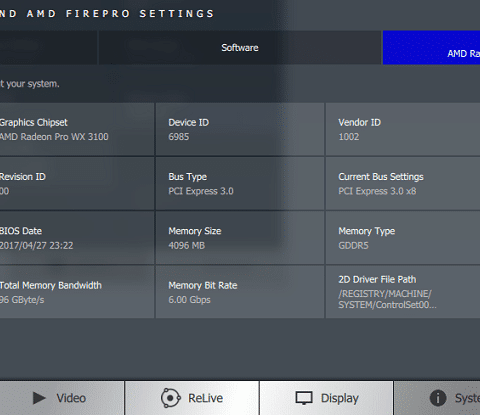Click Memory Size value 4096 MB
The image size is (480, 415).
(186, 246)
